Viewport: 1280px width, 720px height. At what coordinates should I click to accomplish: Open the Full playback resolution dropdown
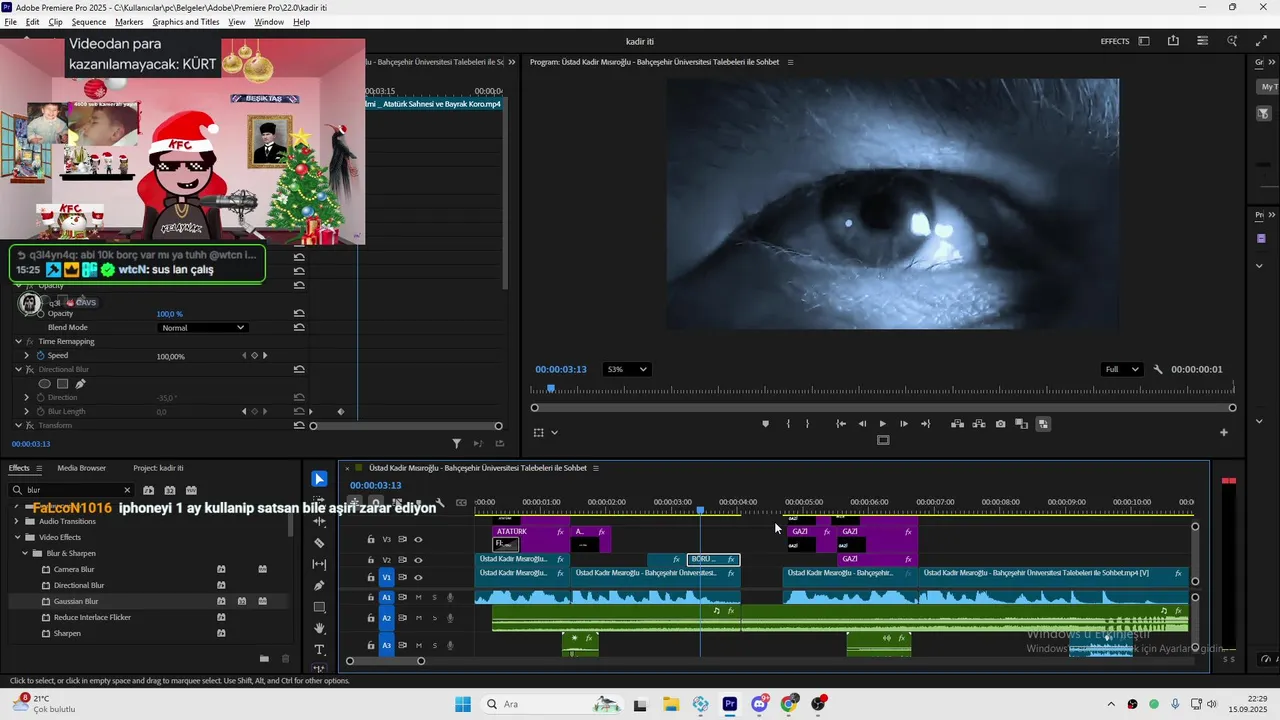tap(1121, 369)
